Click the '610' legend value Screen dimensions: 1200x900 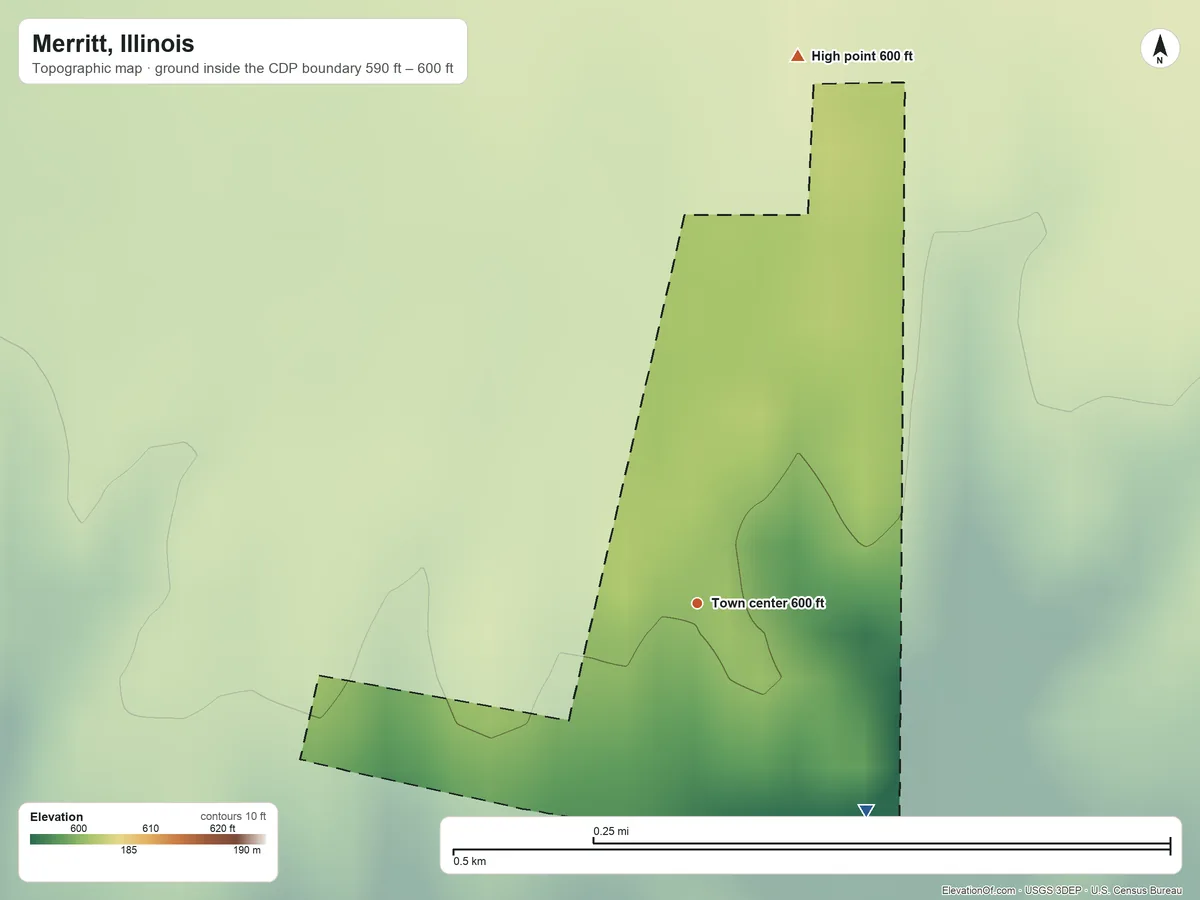[151, 828]
